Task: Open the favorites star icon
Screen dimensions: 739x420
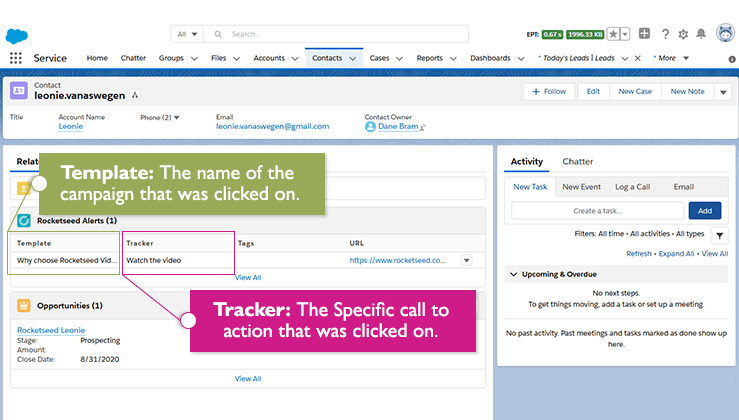Action: [612, 34]
